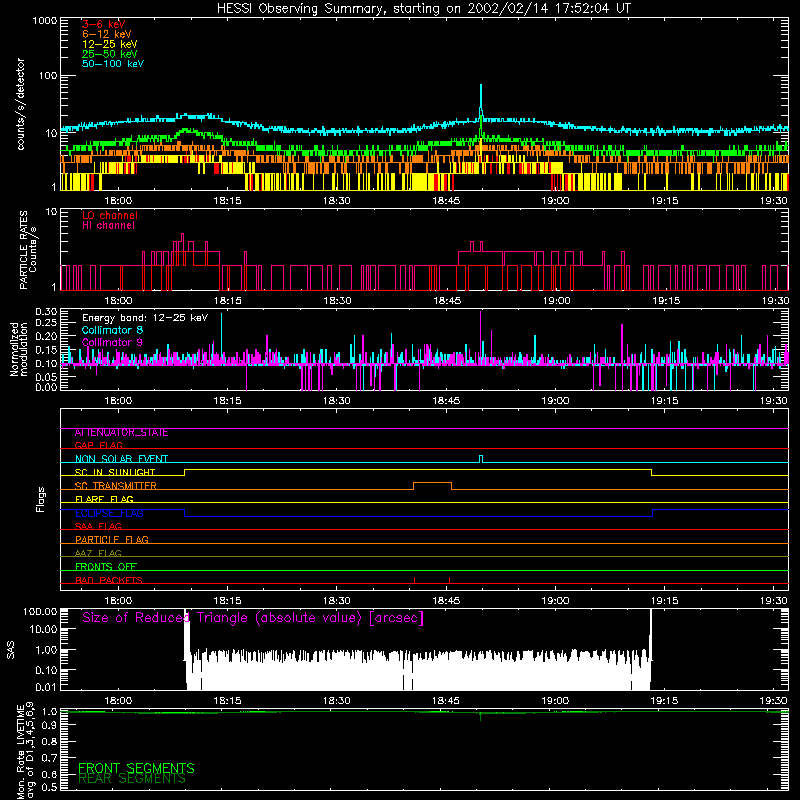Select the 3-6 keV legend label
800x800 pixels.
pyautogui.click(x=103, y=24)
